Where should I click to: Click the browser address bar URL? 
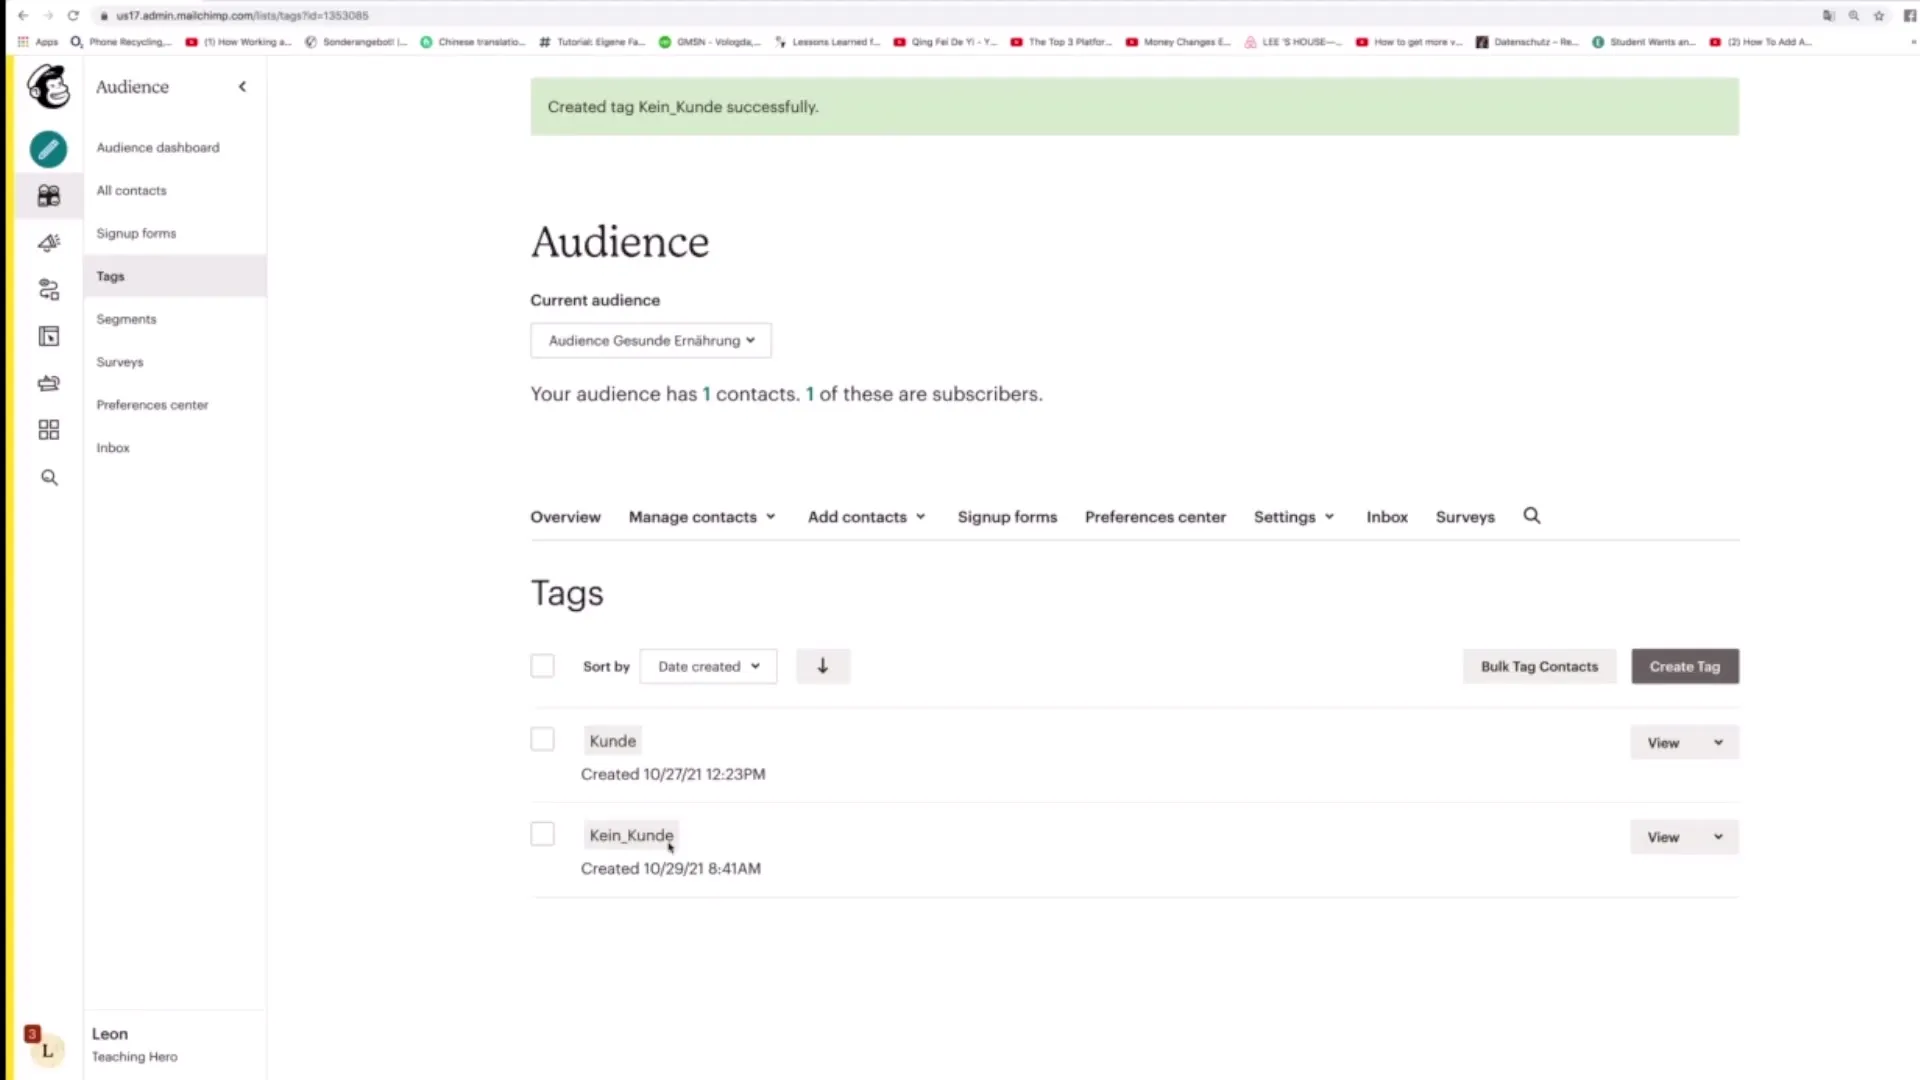point(242,15)
